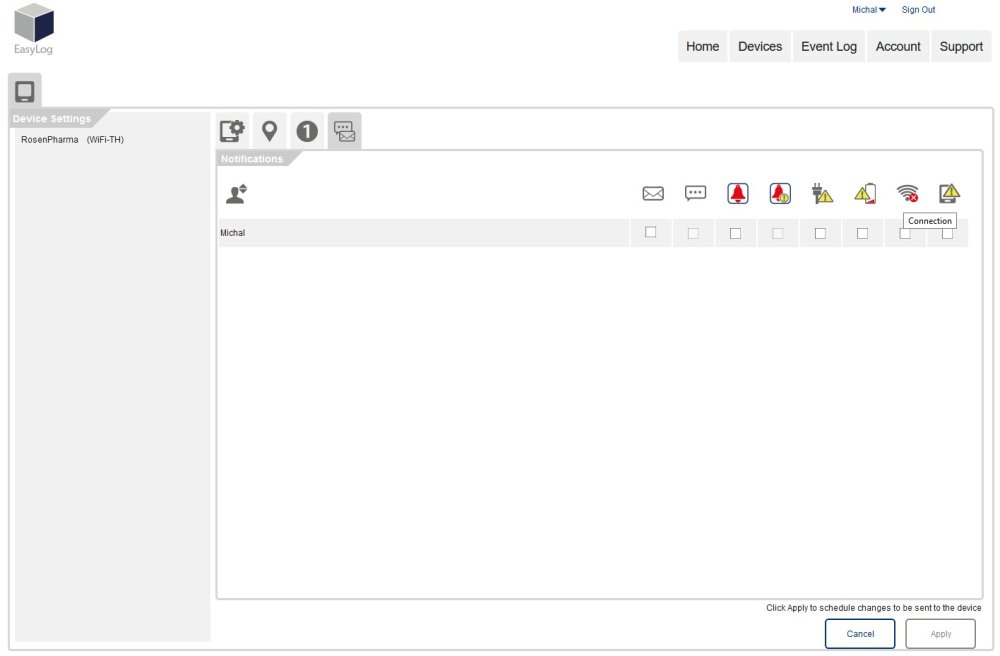Click the email envelope notification icon

point(653,194)
